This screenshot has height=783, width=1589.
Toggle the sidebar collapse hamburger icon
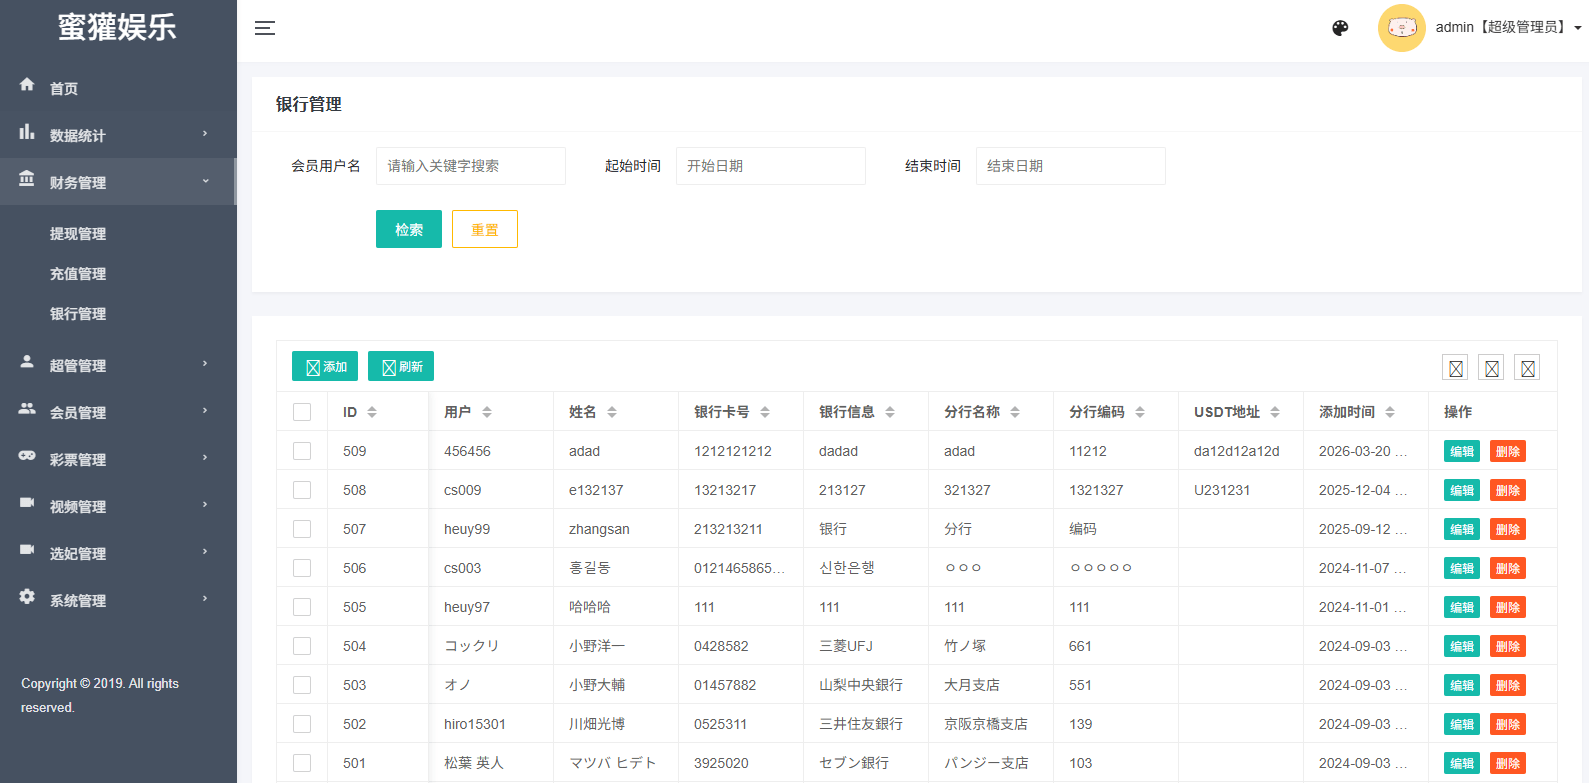(x=264, y=28)
